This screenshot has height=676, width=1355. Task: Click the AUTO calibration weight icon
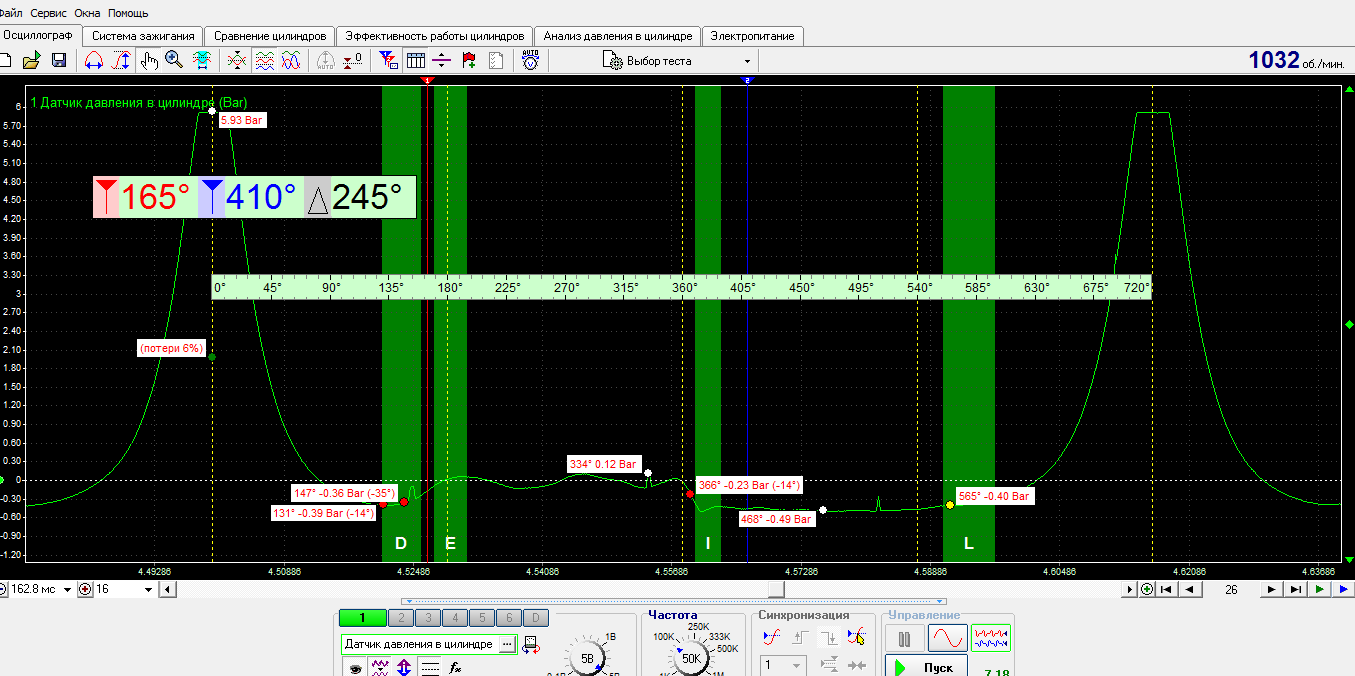(325, 60)
